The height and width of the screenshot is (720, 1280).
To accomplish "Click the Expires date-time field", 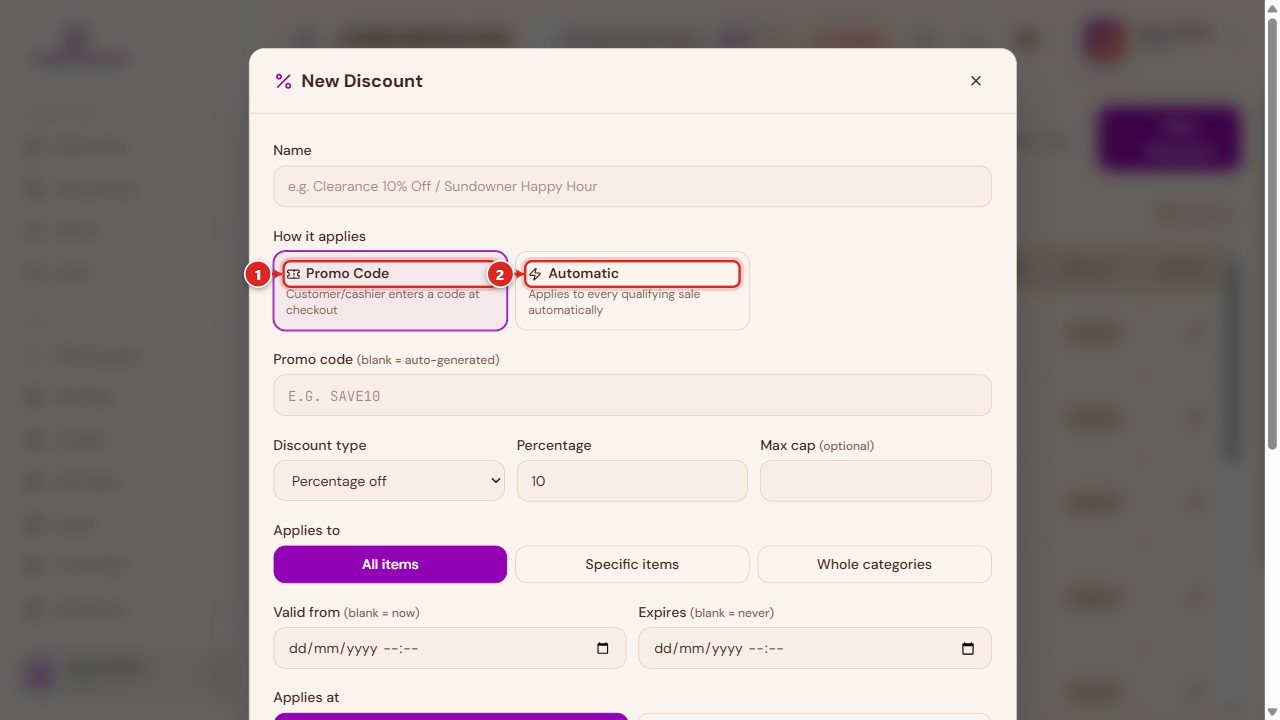I will tap(815, 648).
